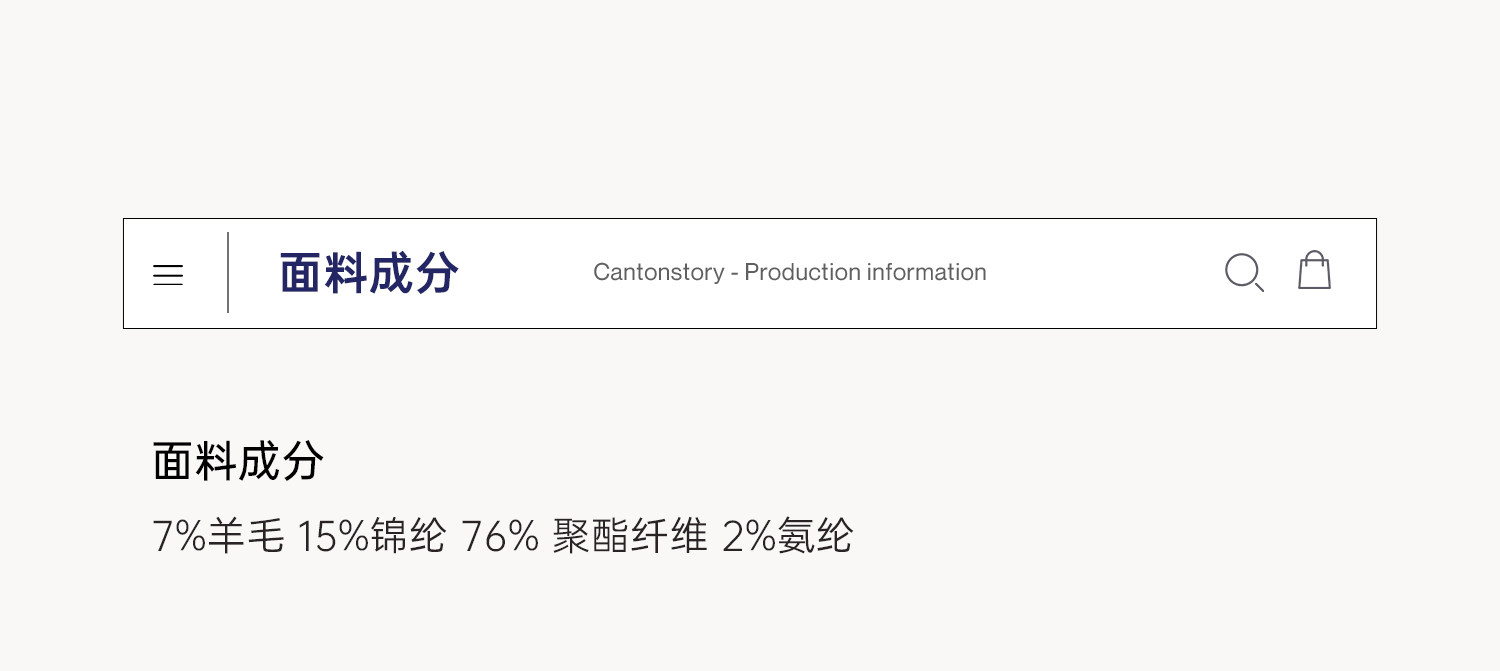
Task: Click the Production information text
Action: pyautogui.click(x=865, y=272)
